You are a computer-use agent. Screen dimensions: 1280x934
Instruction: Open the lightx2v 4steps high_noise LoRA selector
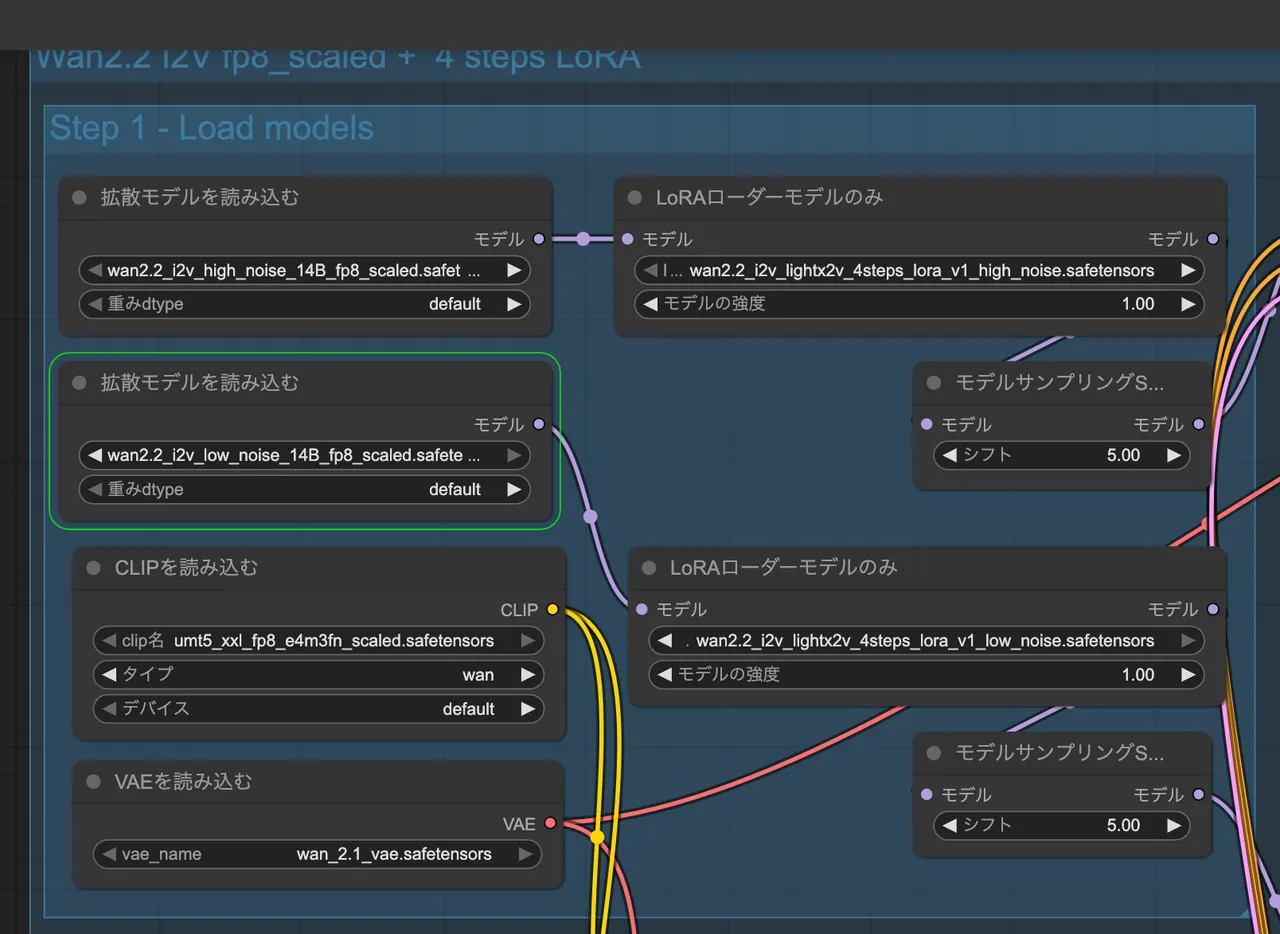point(918,271)
